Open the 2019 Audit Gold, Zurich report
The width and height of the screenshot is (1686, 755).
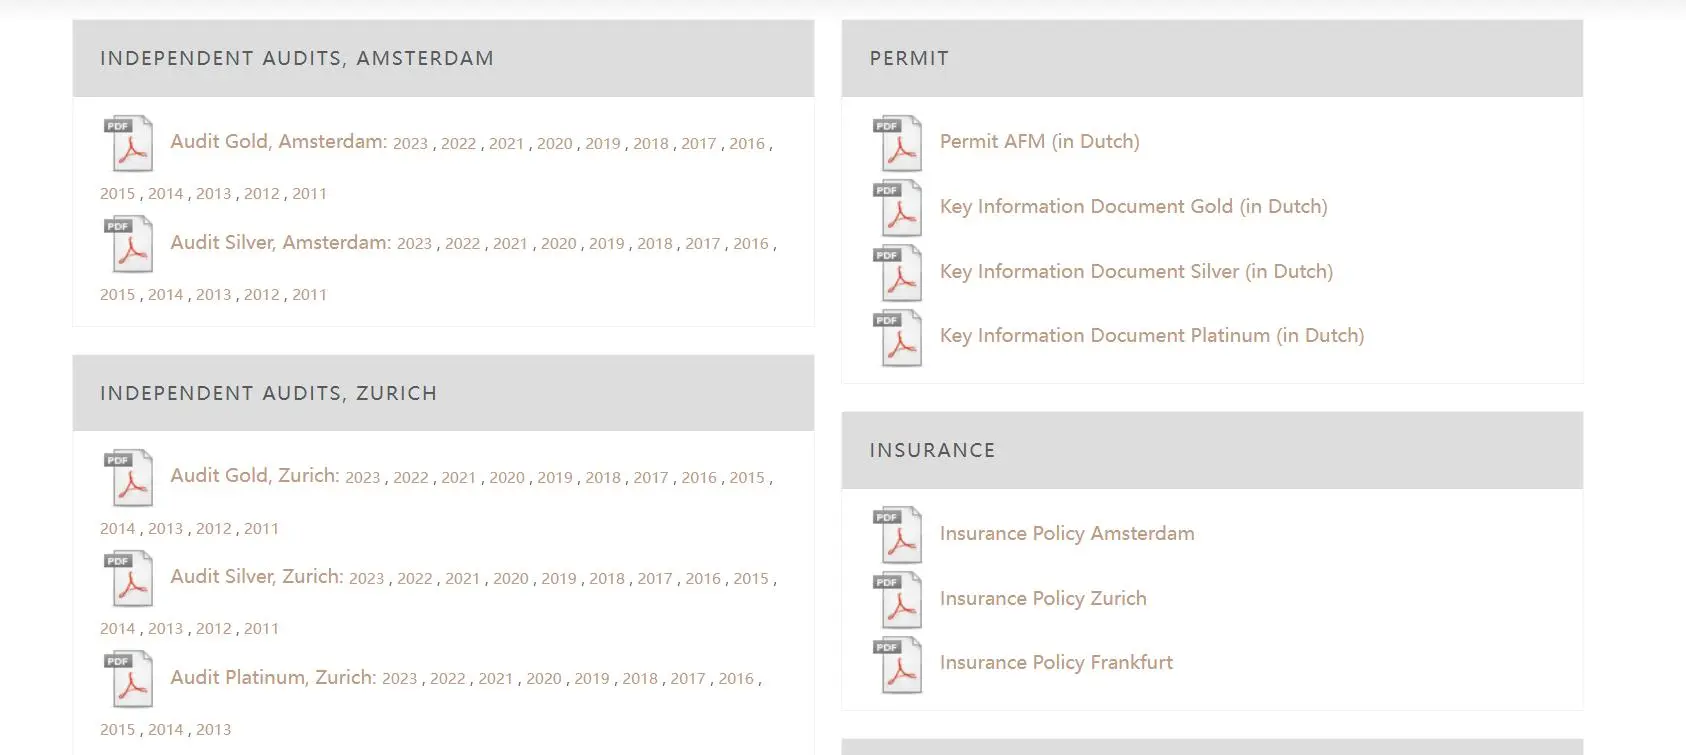coord(554,478)
